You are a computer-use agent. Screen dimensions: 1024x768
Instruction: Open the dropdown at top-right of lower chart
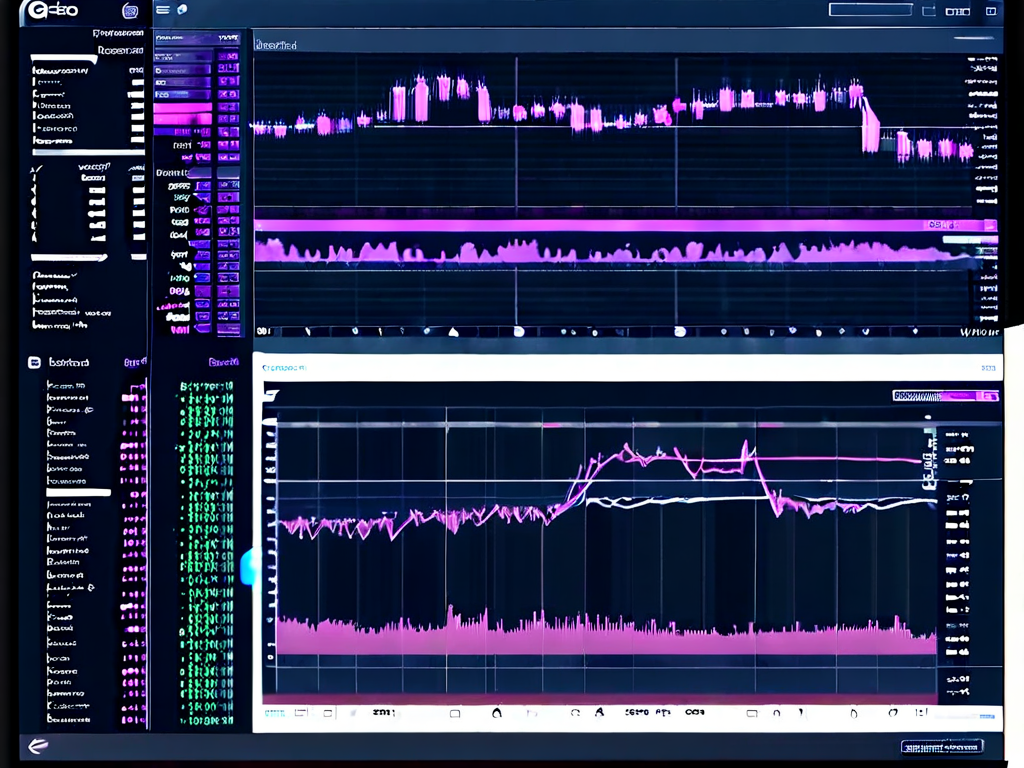[x=945, y=396]
